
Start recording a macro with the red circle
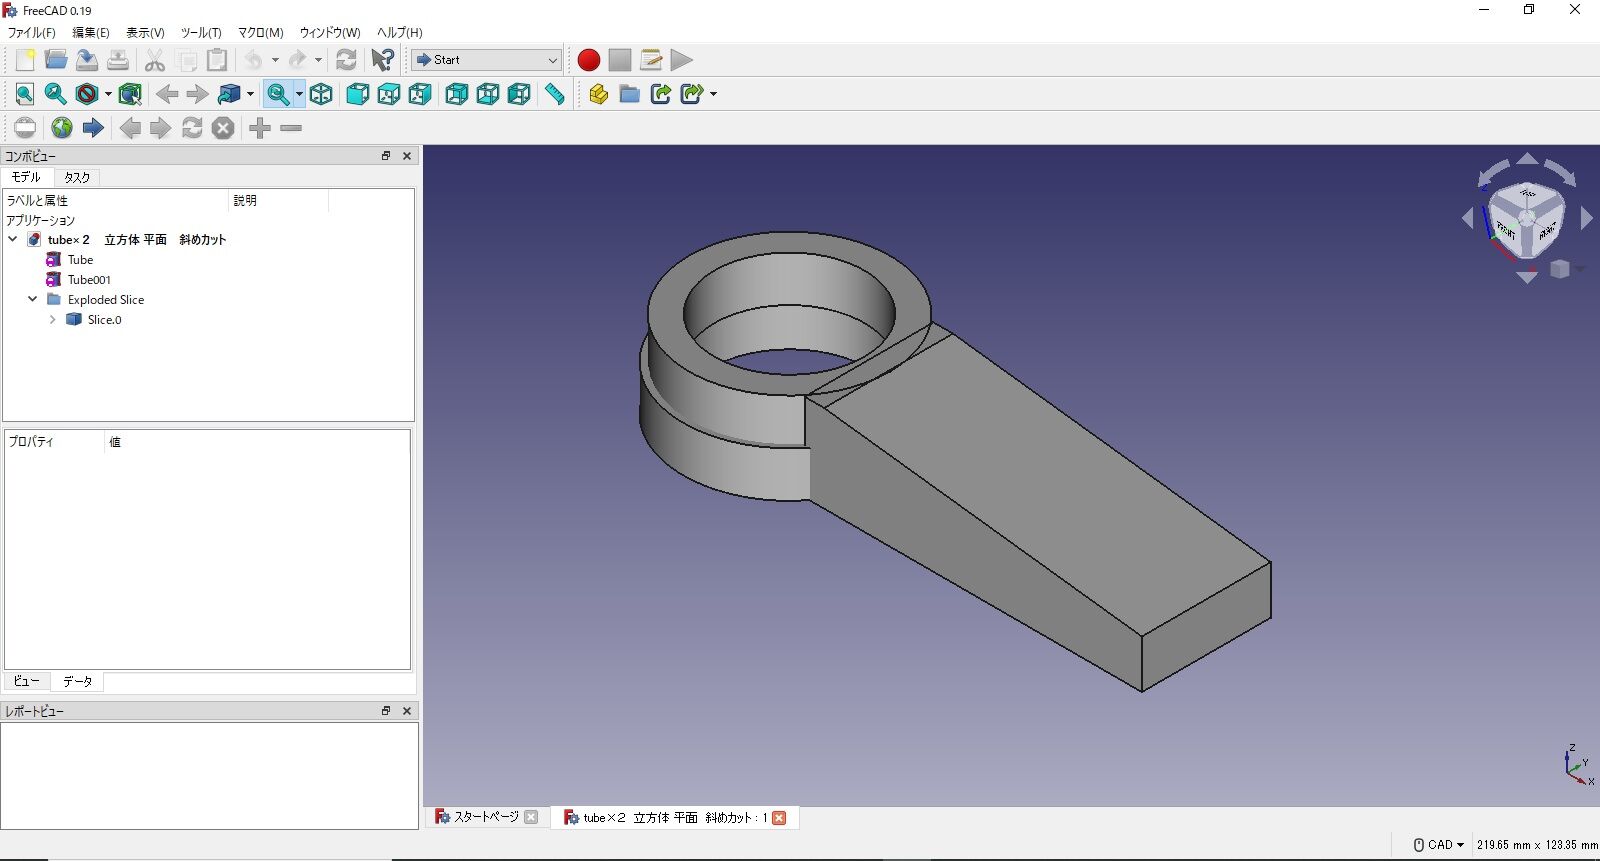pyautogui.click(x=589, y=60)
